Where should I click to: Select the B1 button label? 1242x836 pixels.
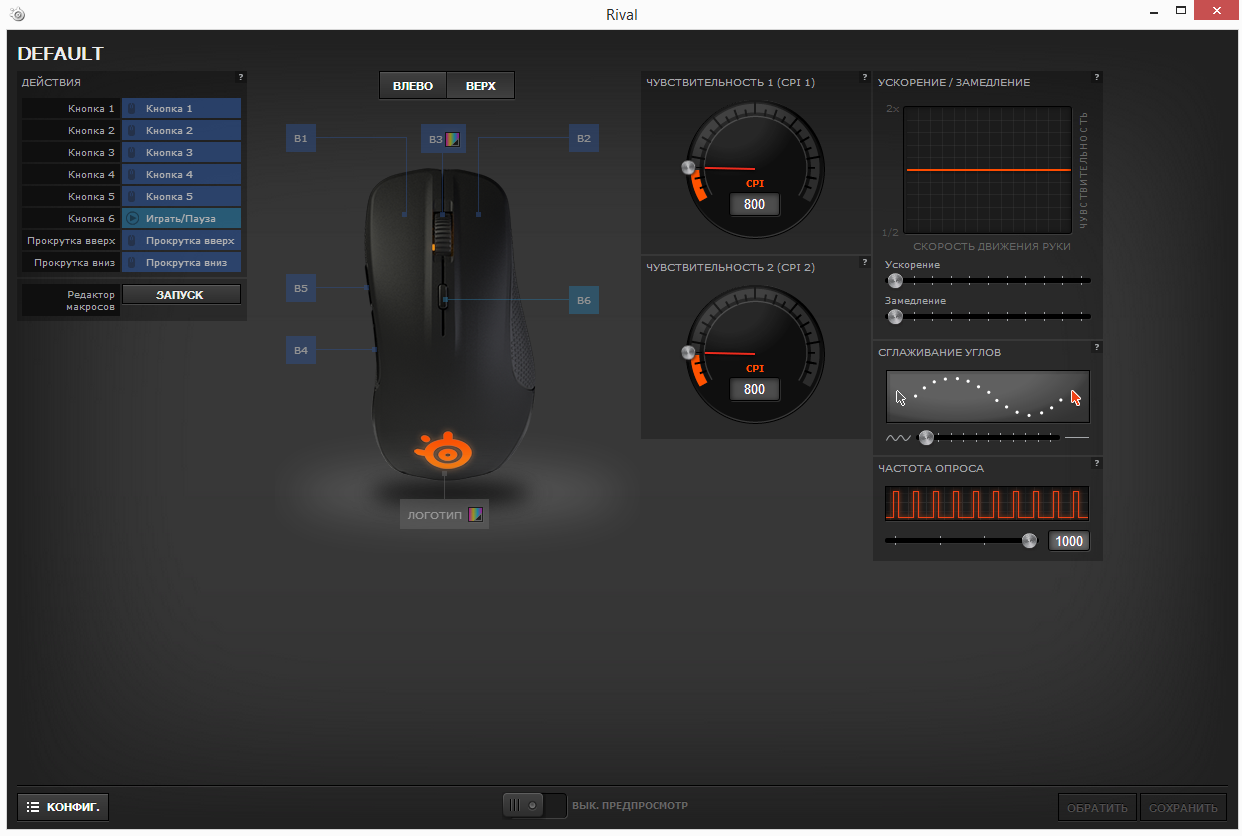point(301,139)
